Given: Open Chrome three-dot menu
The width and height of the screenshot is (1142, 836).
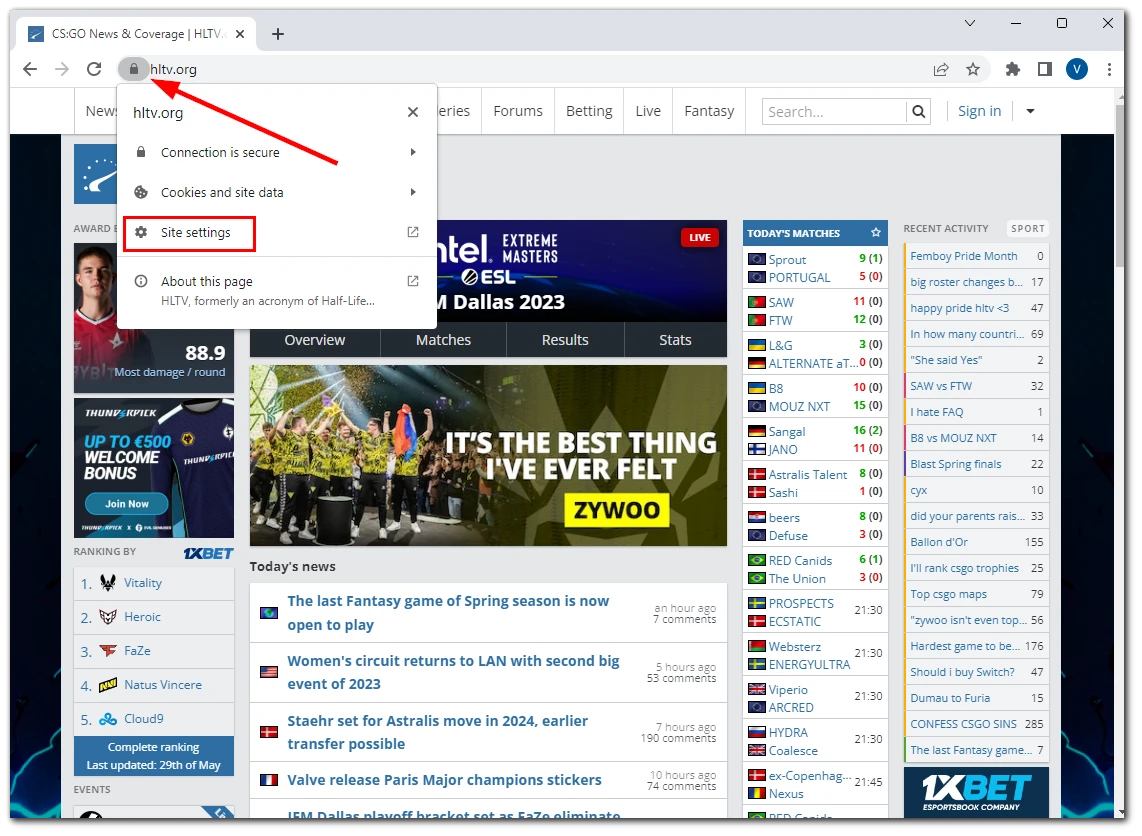Looking at the screenshot, I should pos(1108,69).
